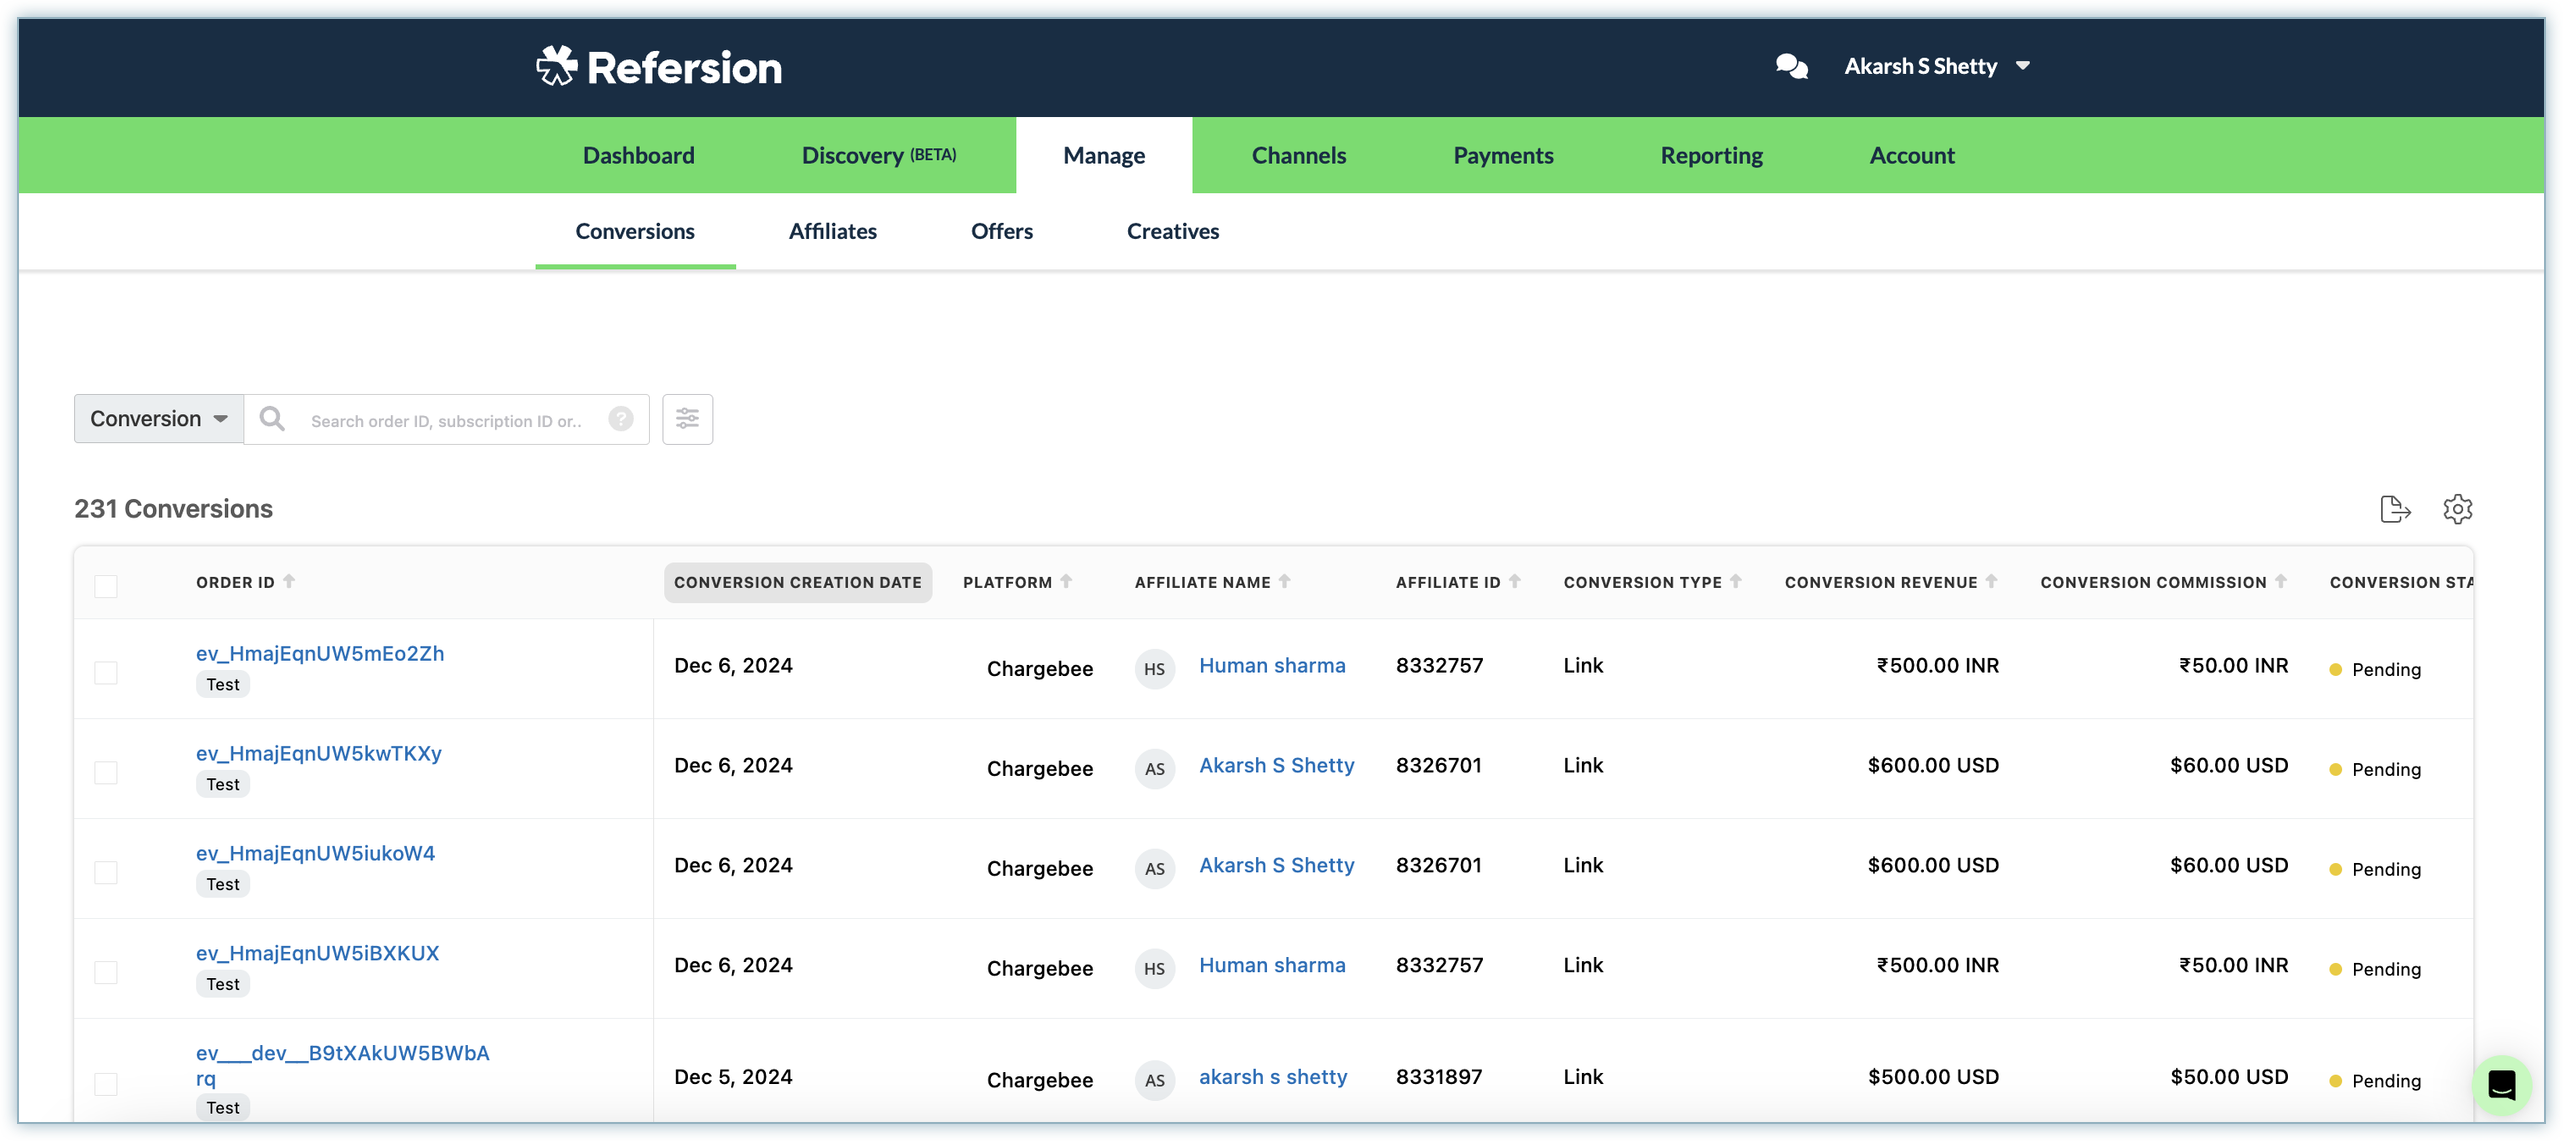
Task: Open order ev_HmajEqnUW5kwTKXy
Action: click(x=318, y=753)
